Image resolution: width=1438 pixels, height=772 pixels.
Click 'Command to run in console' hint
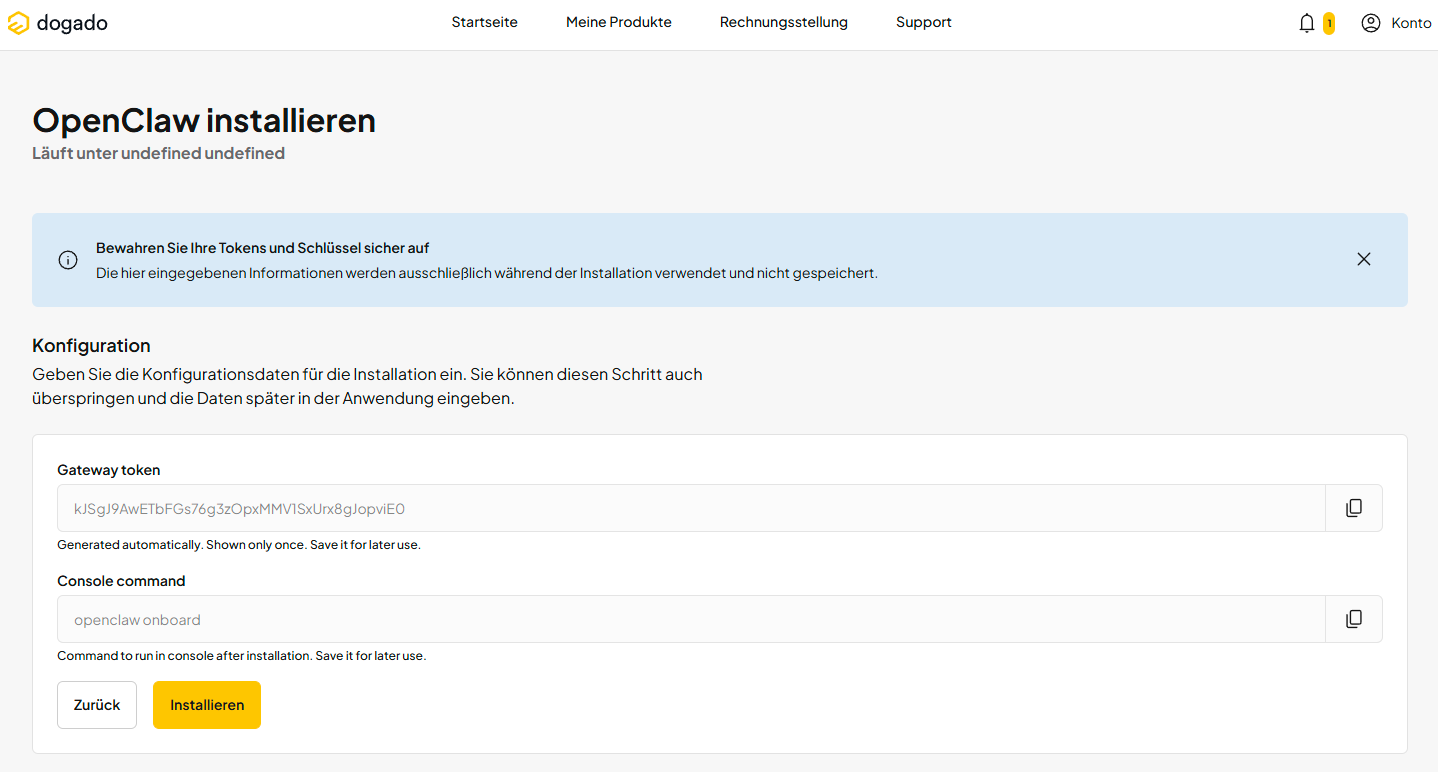tap(242, 656)
